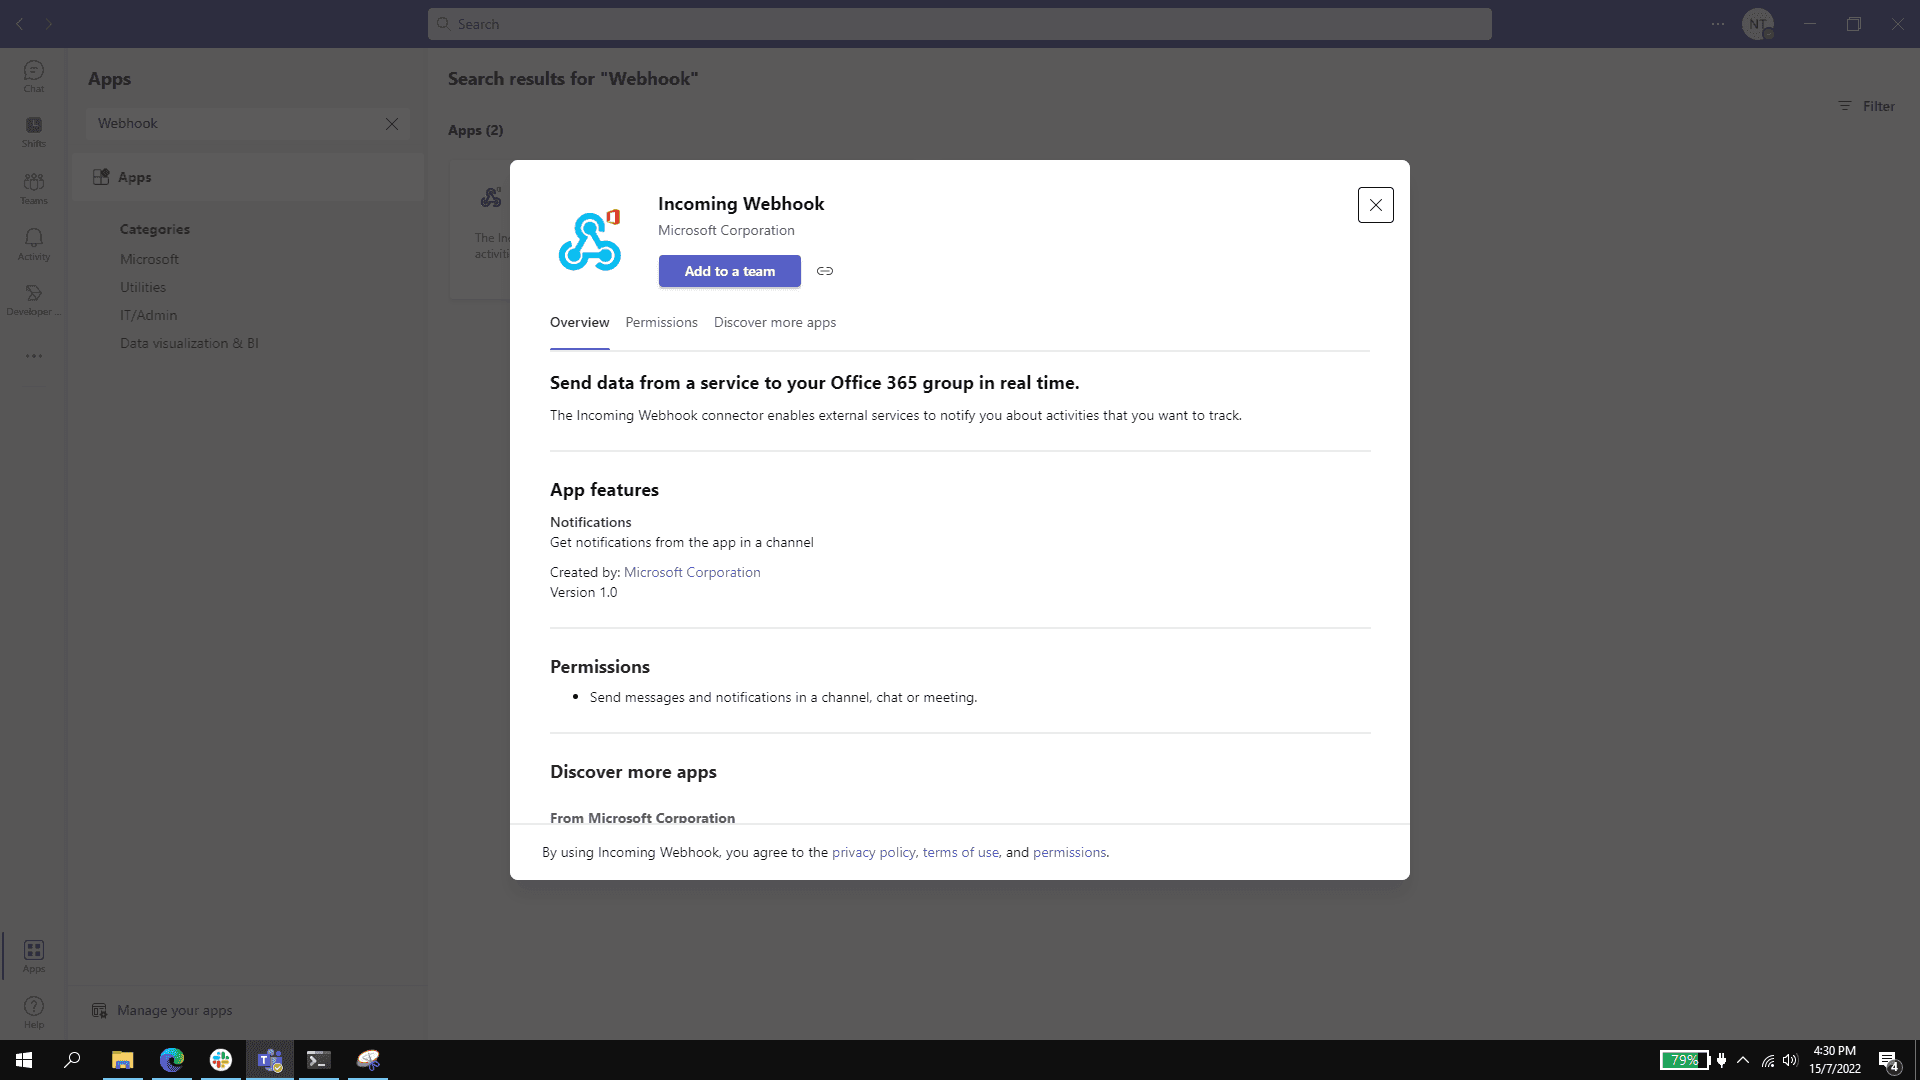The height and width of the screenshot is (1080, 1920).
Task: Go forward using the navigation arrow
Action: (x=48, y=24)
